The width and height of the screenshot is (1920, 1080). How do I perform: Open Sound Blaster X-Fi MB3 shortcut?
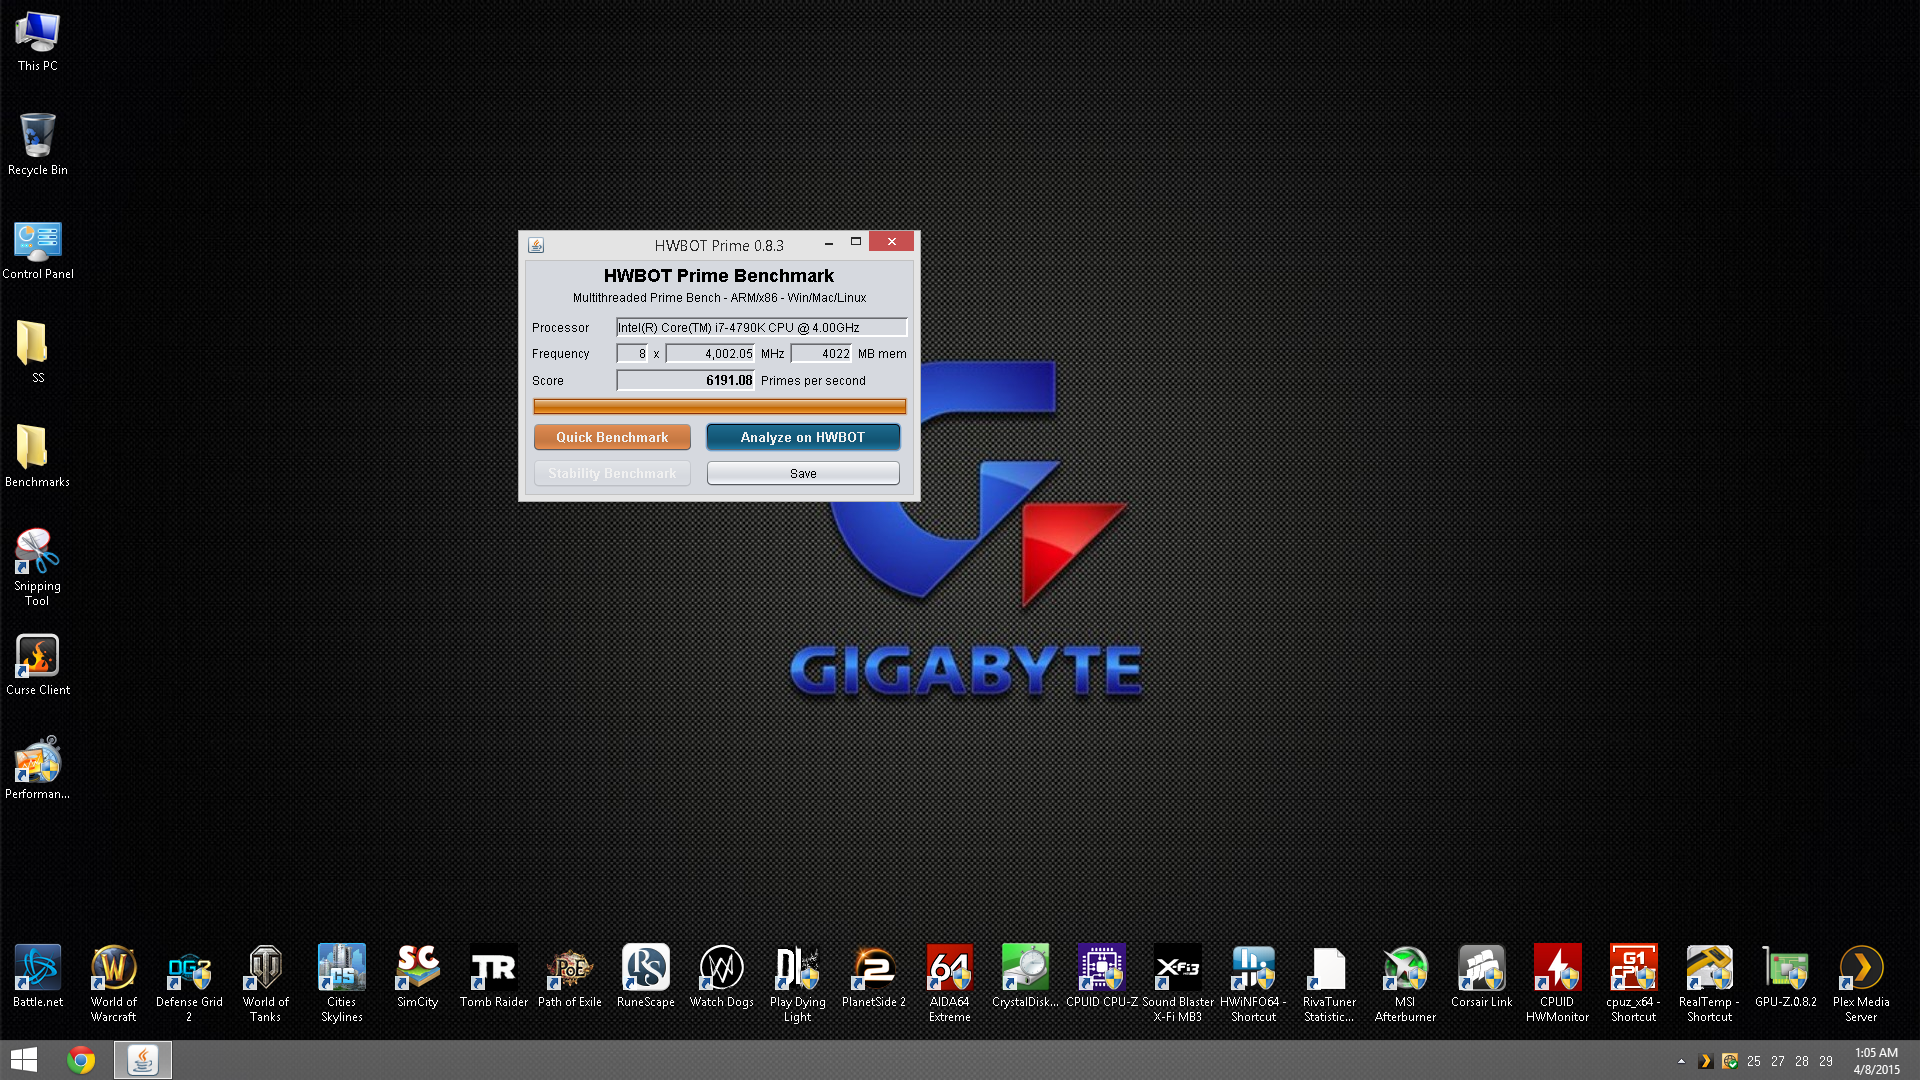(1178, 984)
